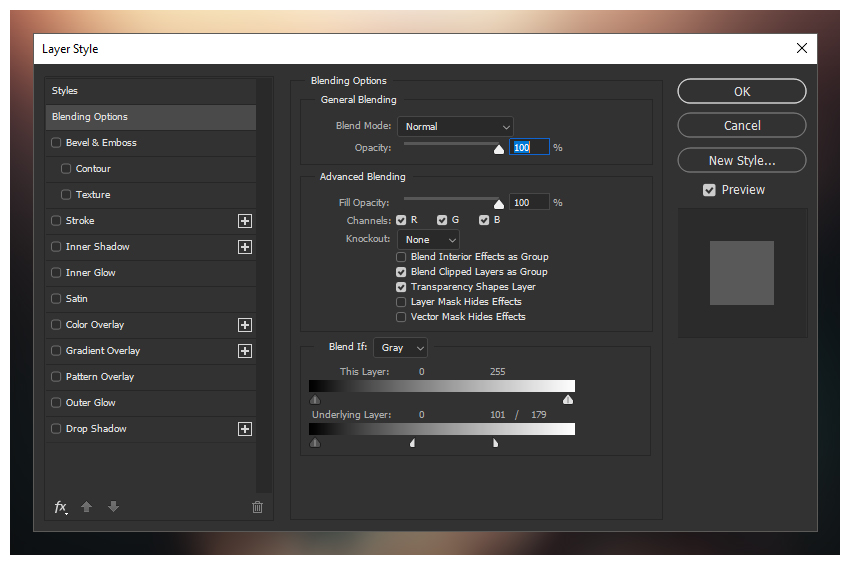Screen dimensions: 850x565
Task: Click the gray style preview thumbnail
Action: 742,273
